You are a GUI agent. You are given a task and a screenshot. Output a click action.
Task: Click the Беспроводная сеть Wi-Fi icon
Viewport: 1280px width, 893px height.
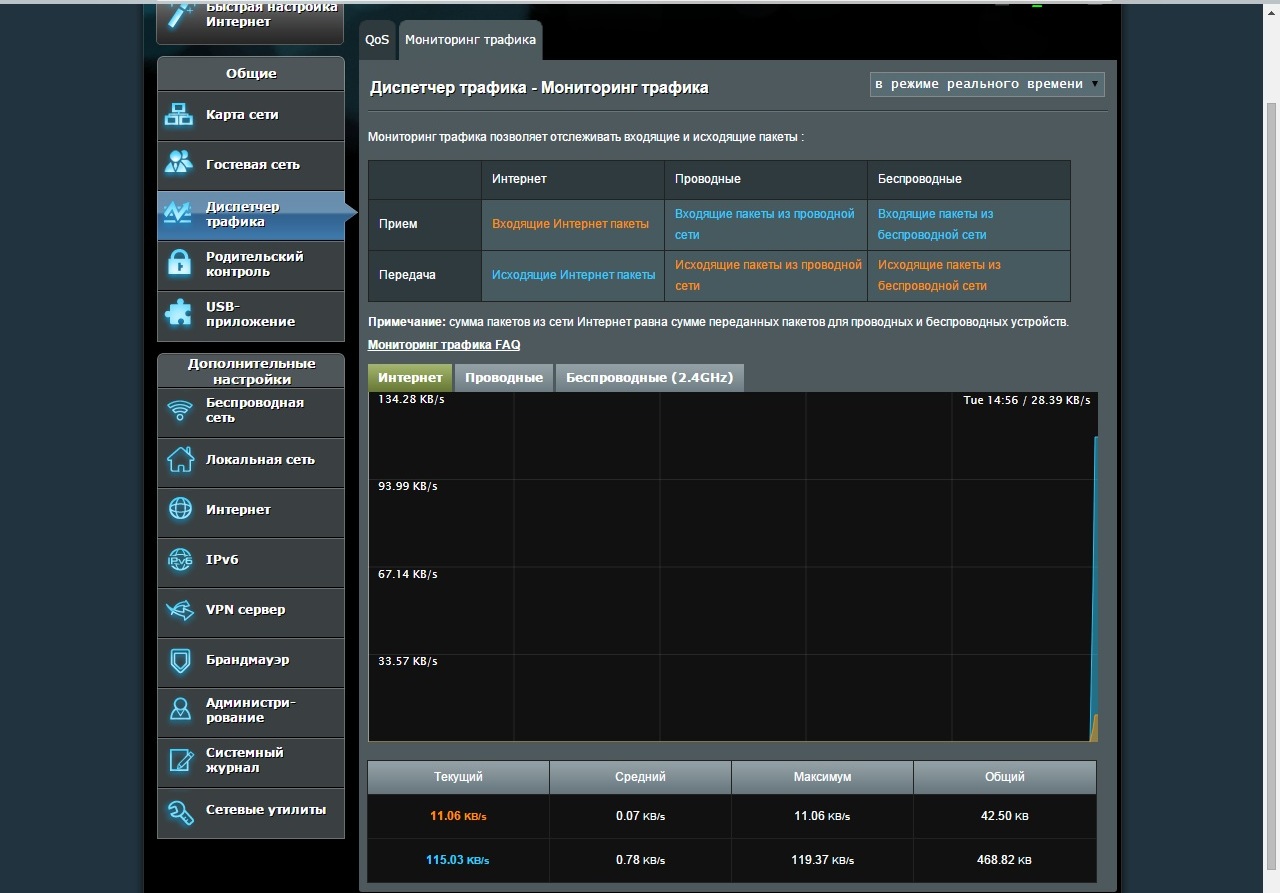tap(180, 410)
